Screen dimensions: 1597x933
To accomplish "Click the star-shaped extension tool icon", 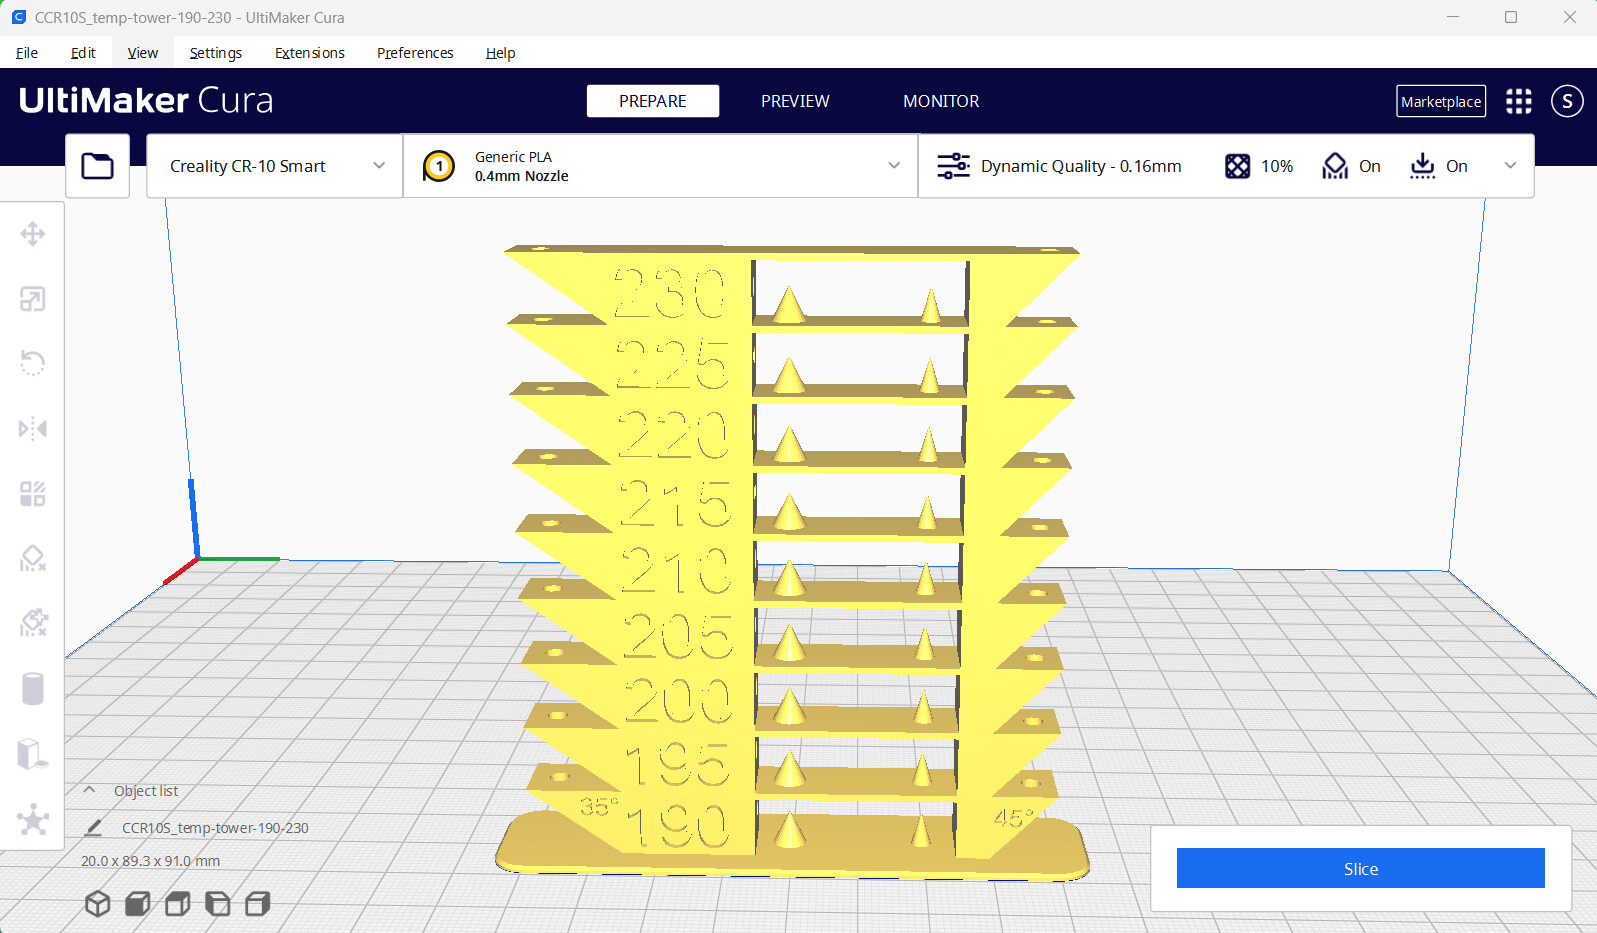I will click(32, 819).
